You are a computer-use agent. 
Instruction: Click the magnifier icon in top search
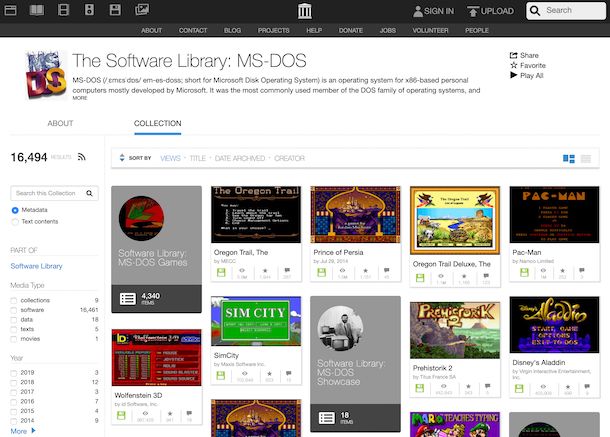tap(535, 11)
